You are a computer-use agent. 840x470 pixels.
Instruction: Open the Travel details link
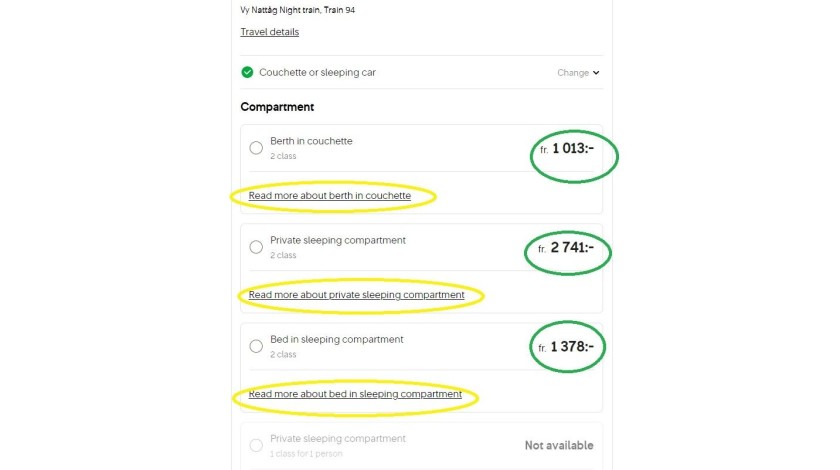pos(269,32)
